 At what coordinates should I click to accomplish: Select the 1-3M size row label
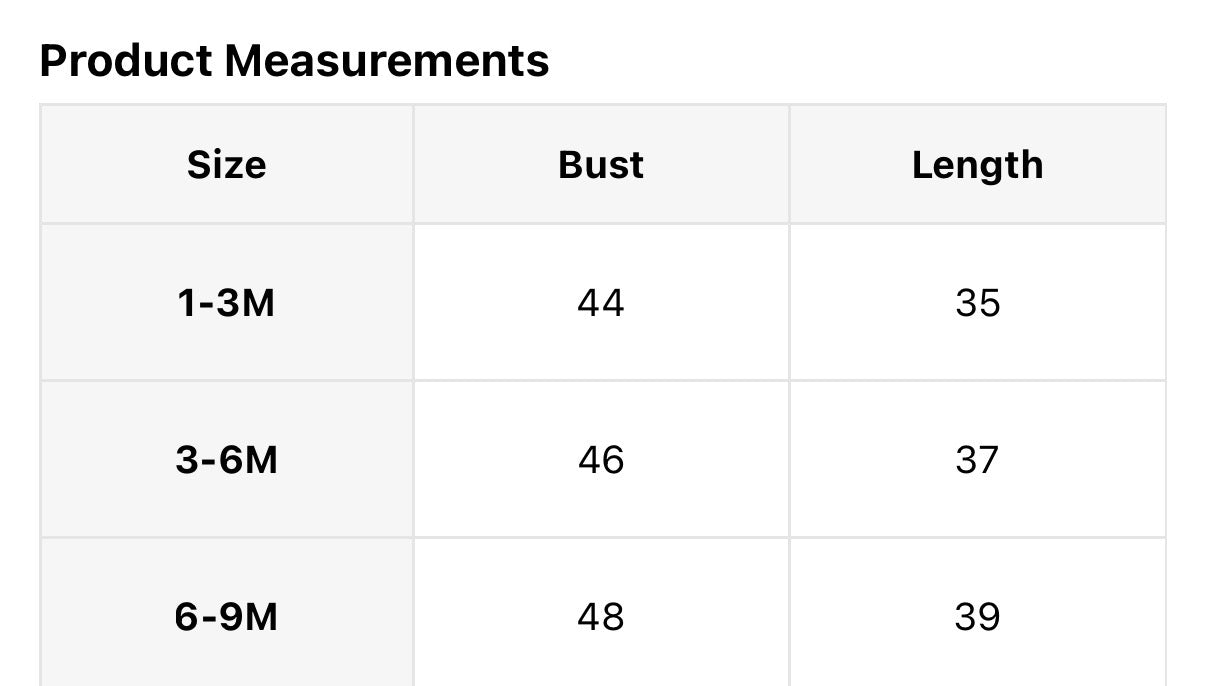[227, 302]
